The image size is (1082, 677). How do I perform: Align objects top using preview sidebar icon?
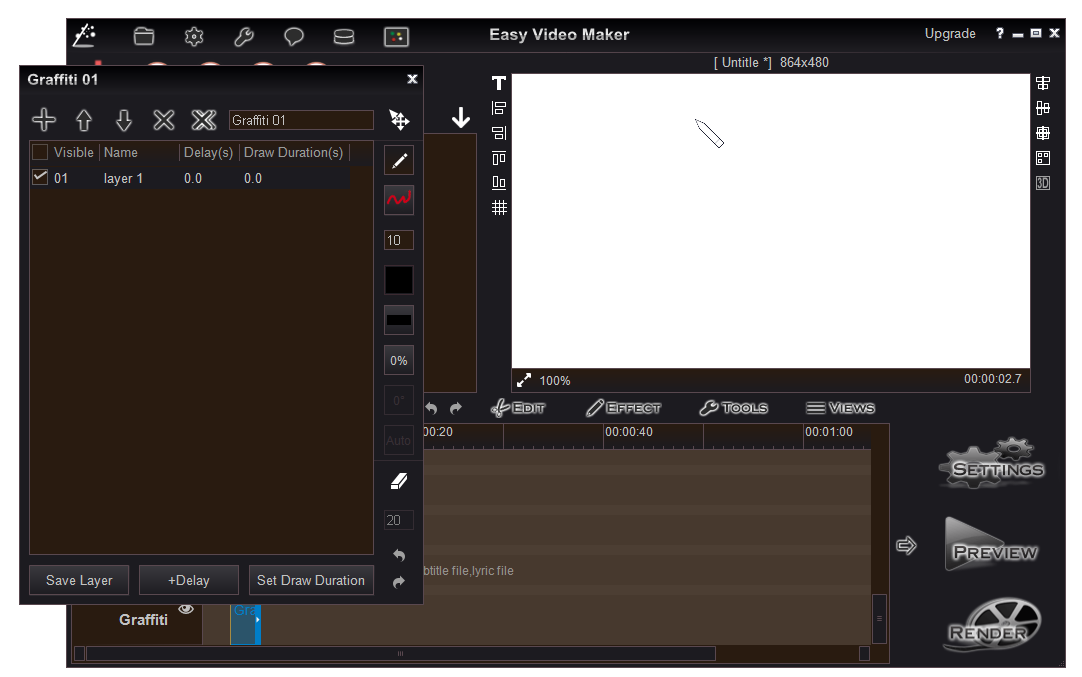tap(499, 158)
